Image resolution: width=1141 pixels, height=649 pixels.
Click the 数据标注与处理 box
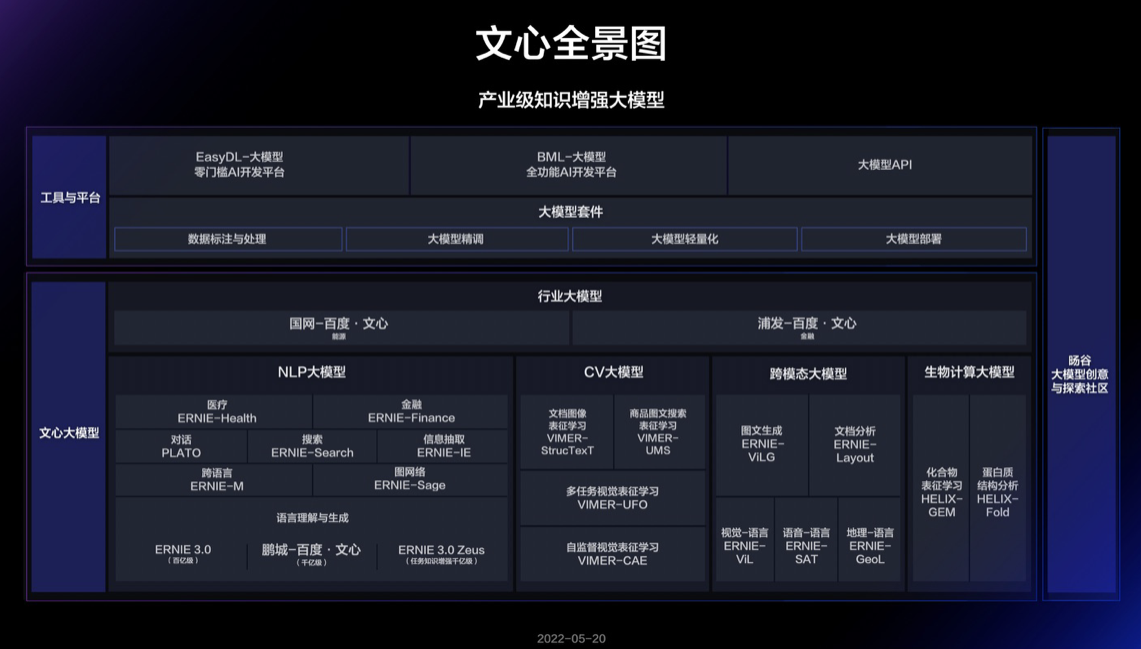tap(228, 239)
